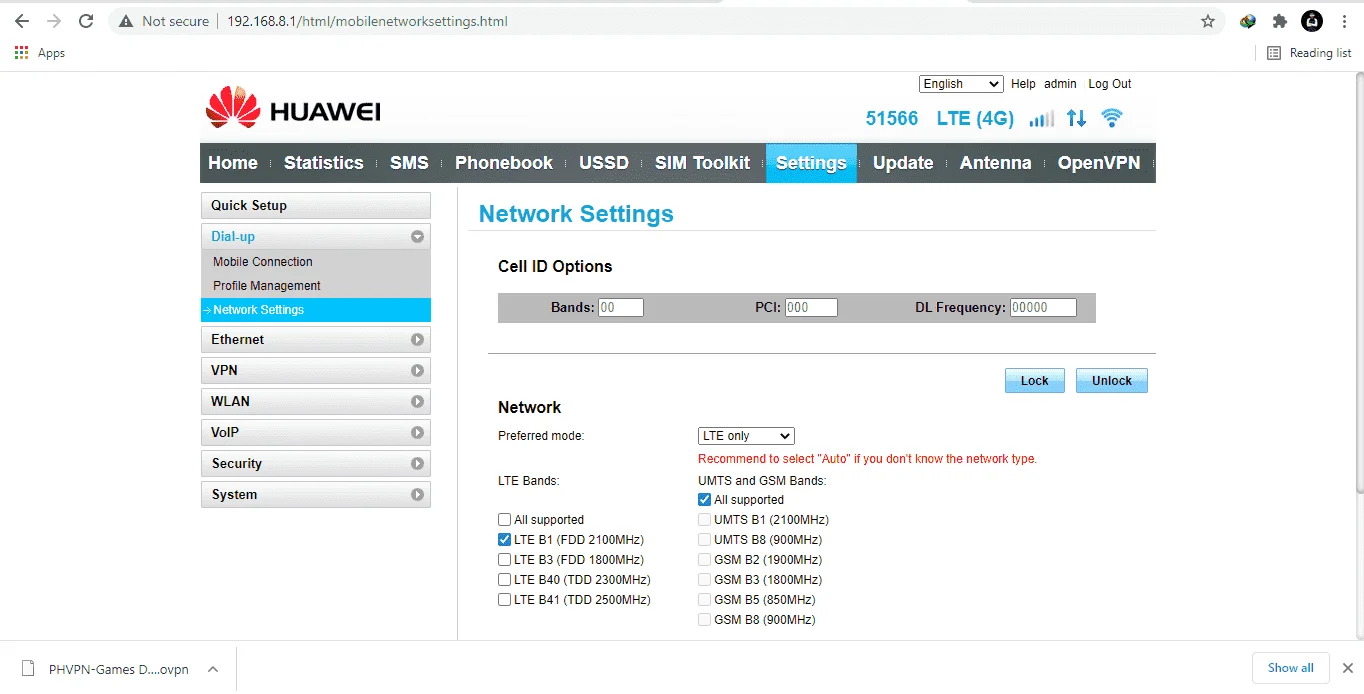Expand the VPN sidebar section

tap(316, 371)
